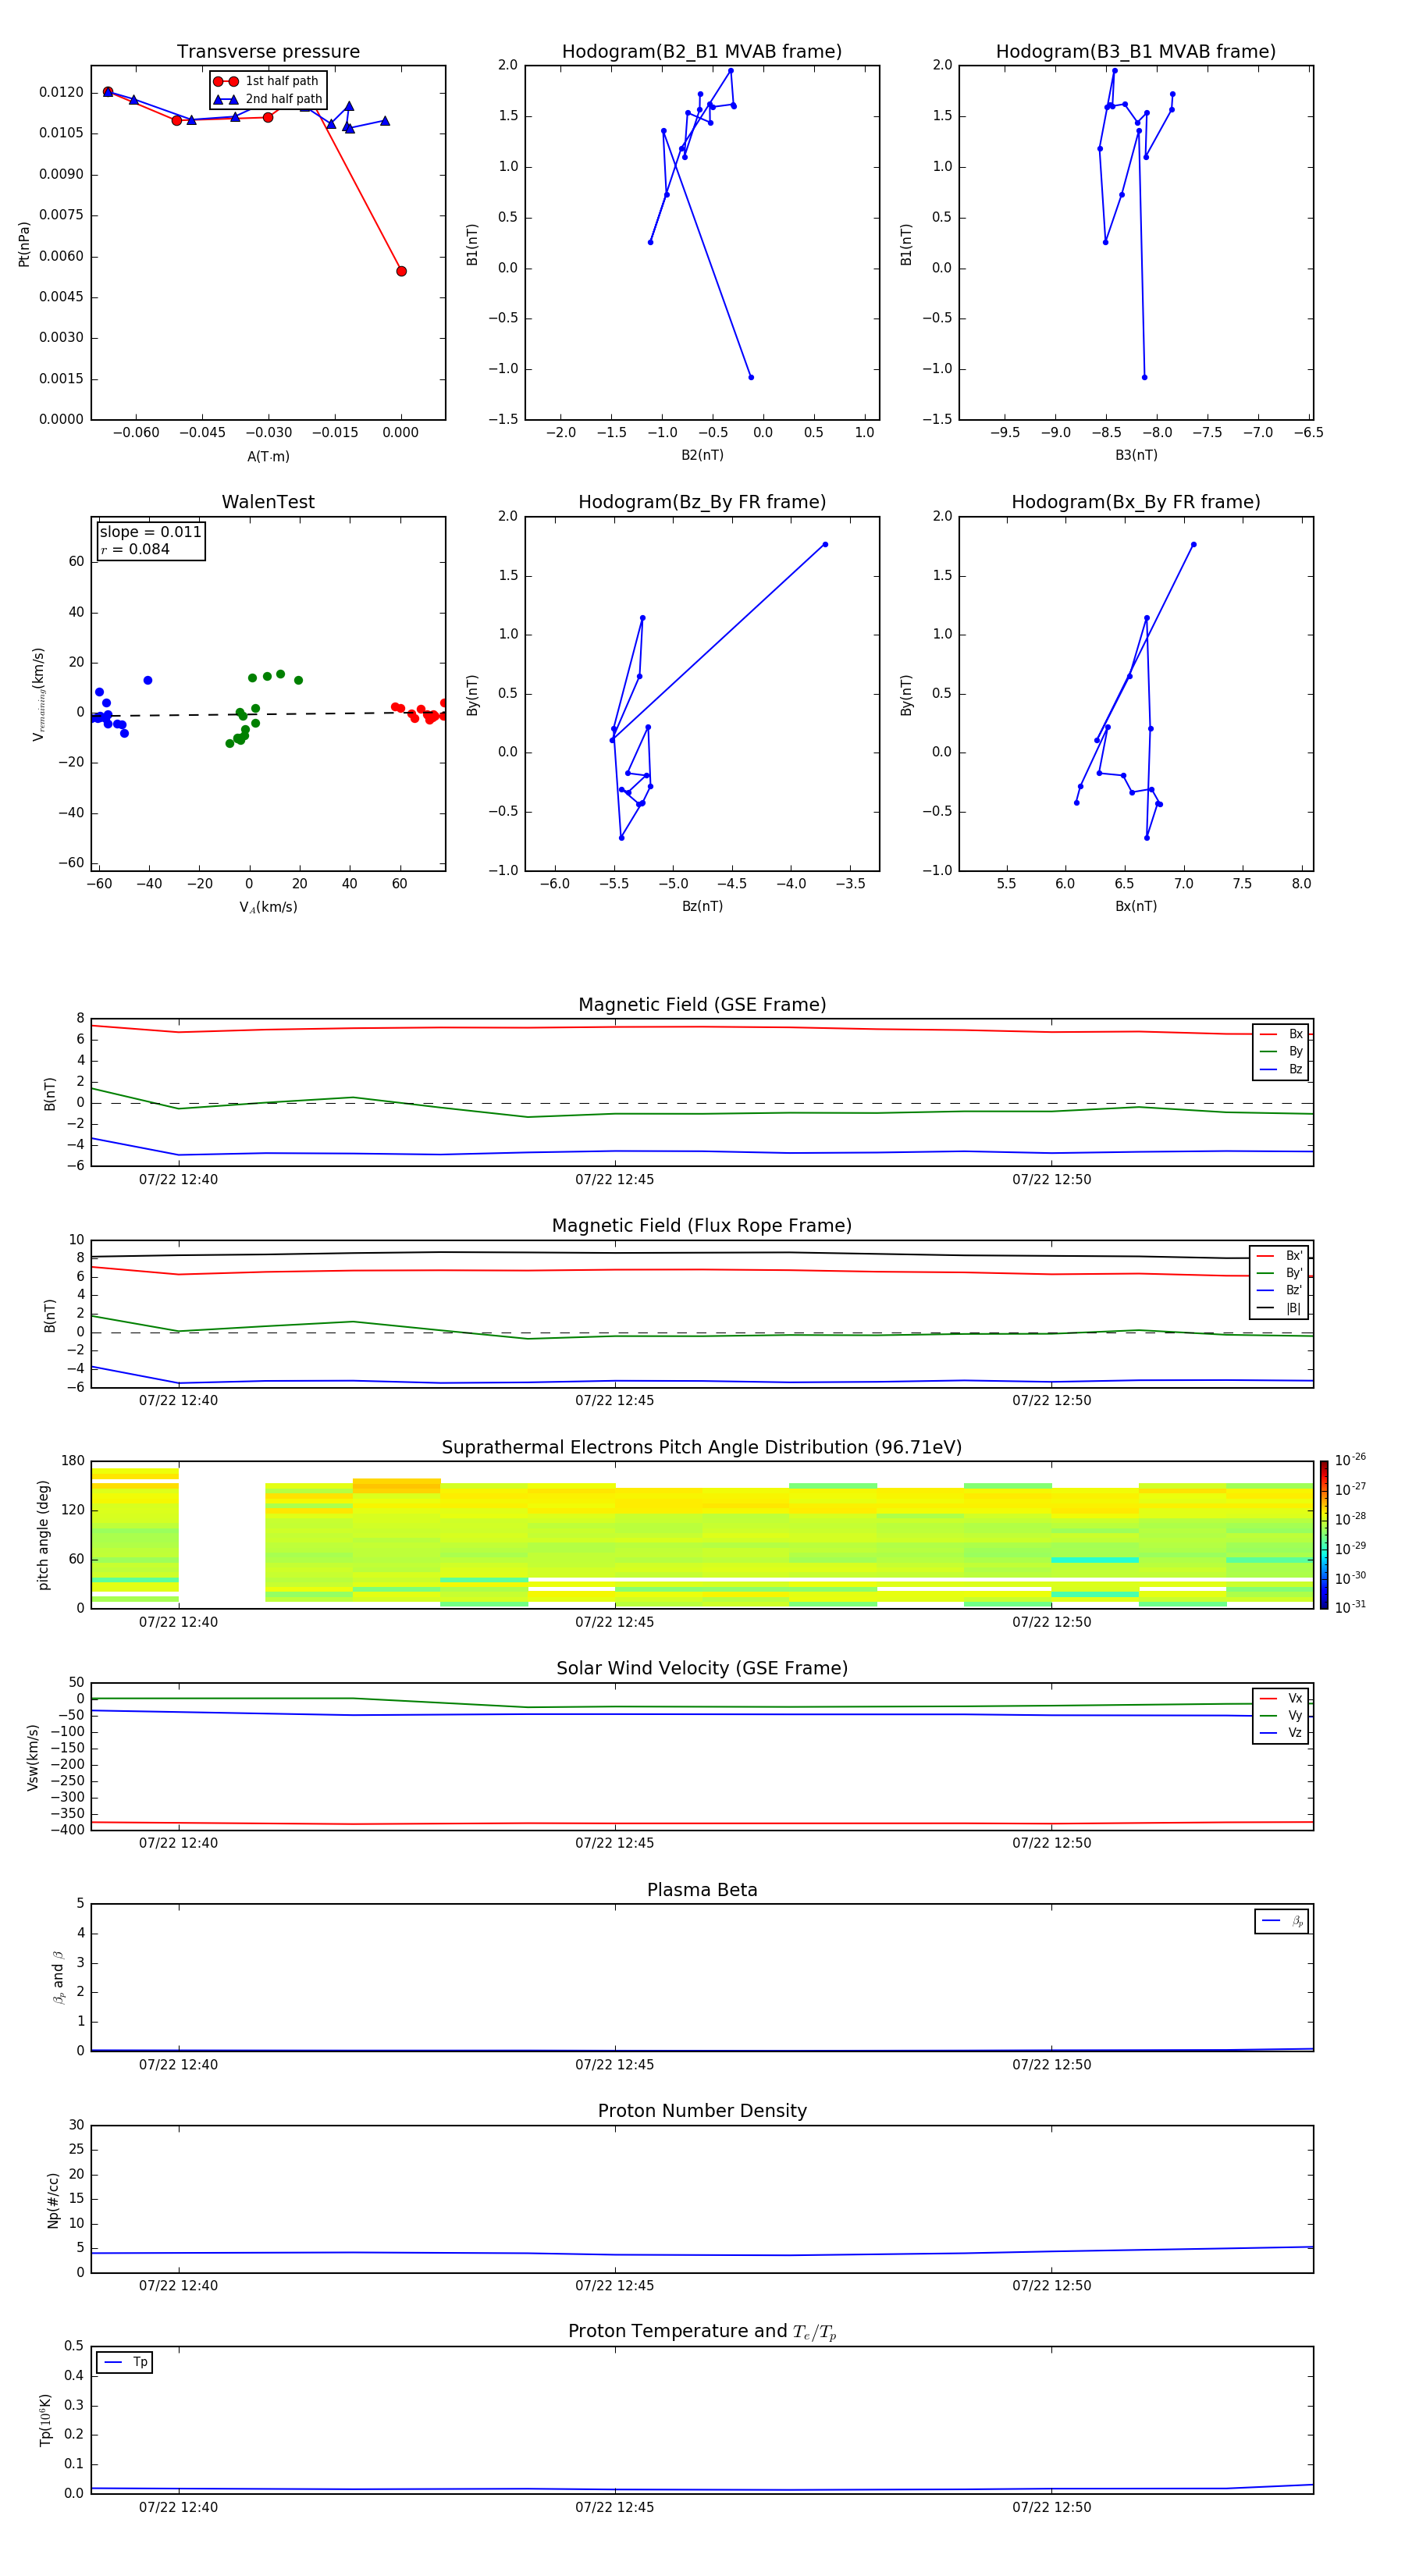
Task: Click the 'Tp' legend entry
Action: point(125,2362)
